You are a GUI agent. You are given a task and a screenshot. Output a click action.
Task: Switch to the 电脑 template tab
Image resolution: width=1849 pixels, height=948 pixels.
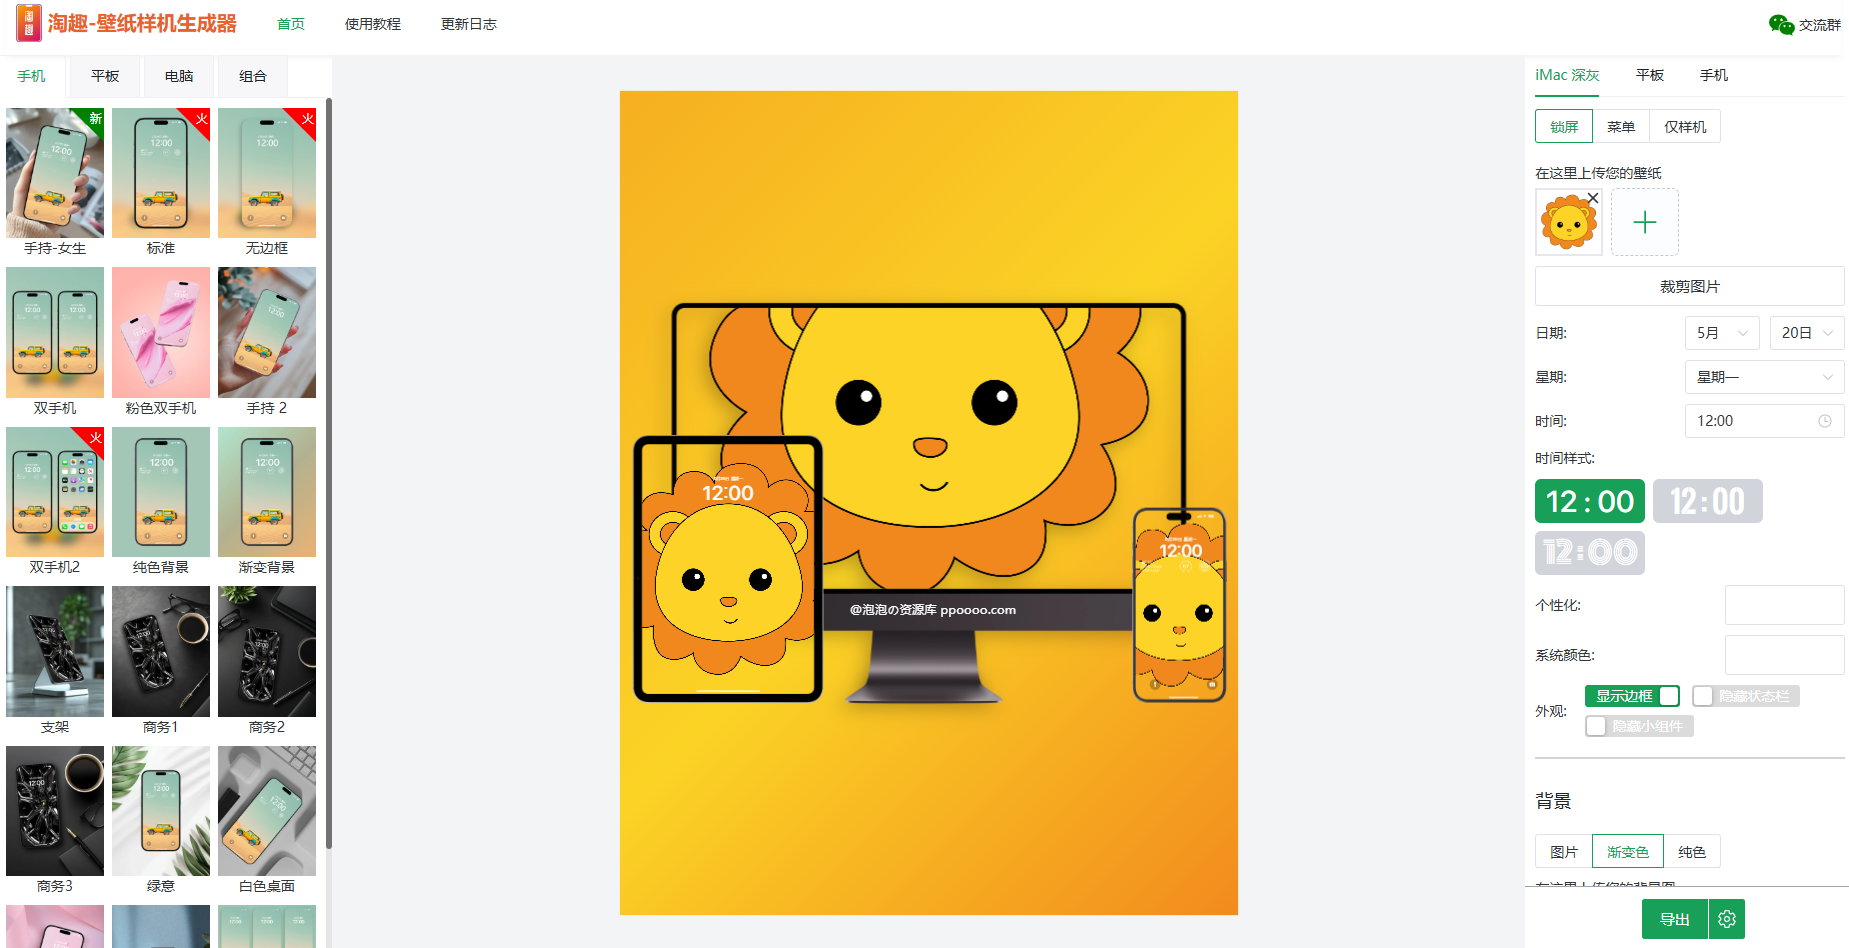179,76
